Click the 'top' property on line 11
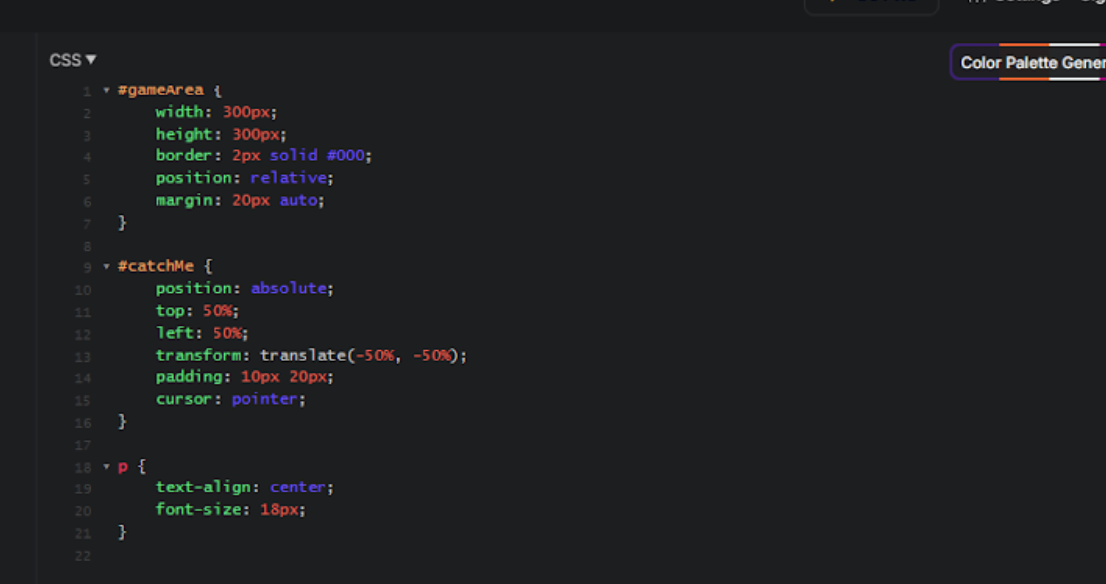Screen dimensions: 1106x584 point(170,311)
